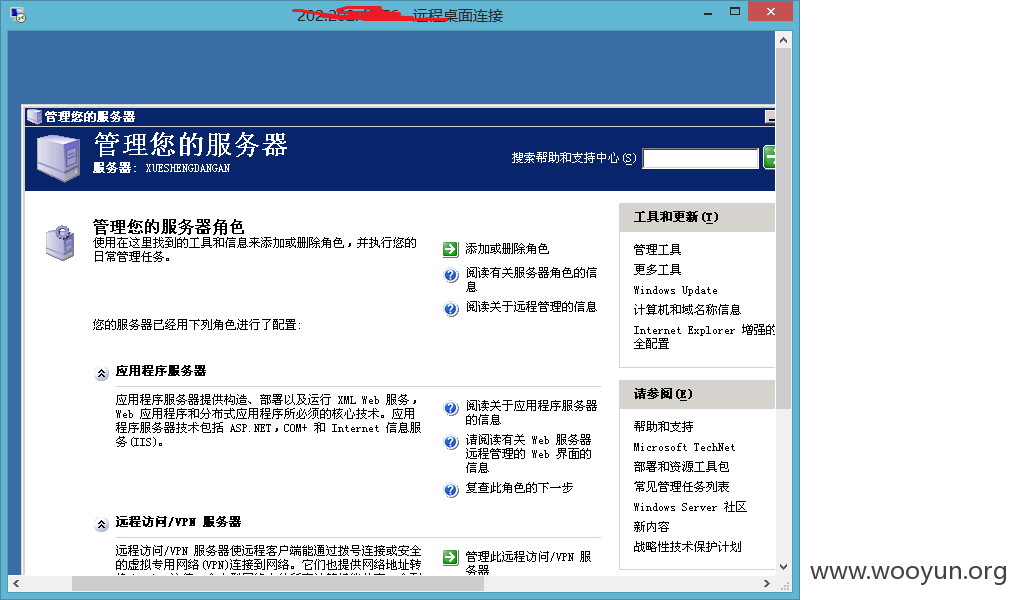Open 帮助和支持 link

(x=664, y=426)
